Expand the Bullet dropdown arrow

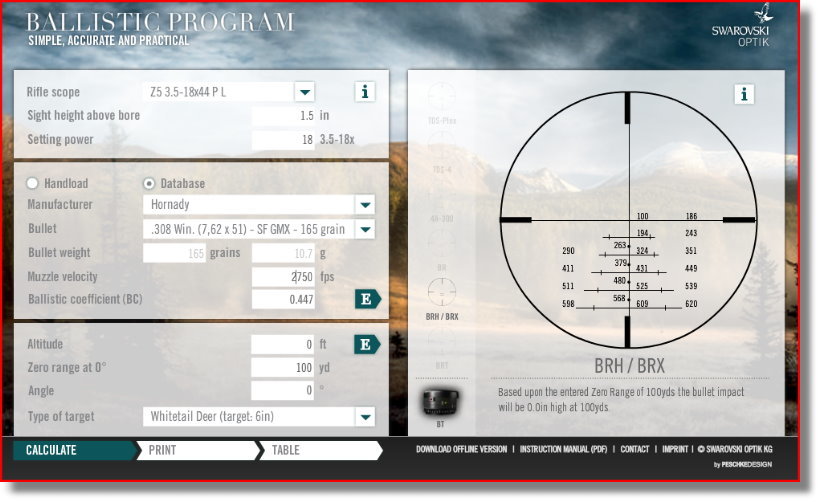[x=365, y=229]
